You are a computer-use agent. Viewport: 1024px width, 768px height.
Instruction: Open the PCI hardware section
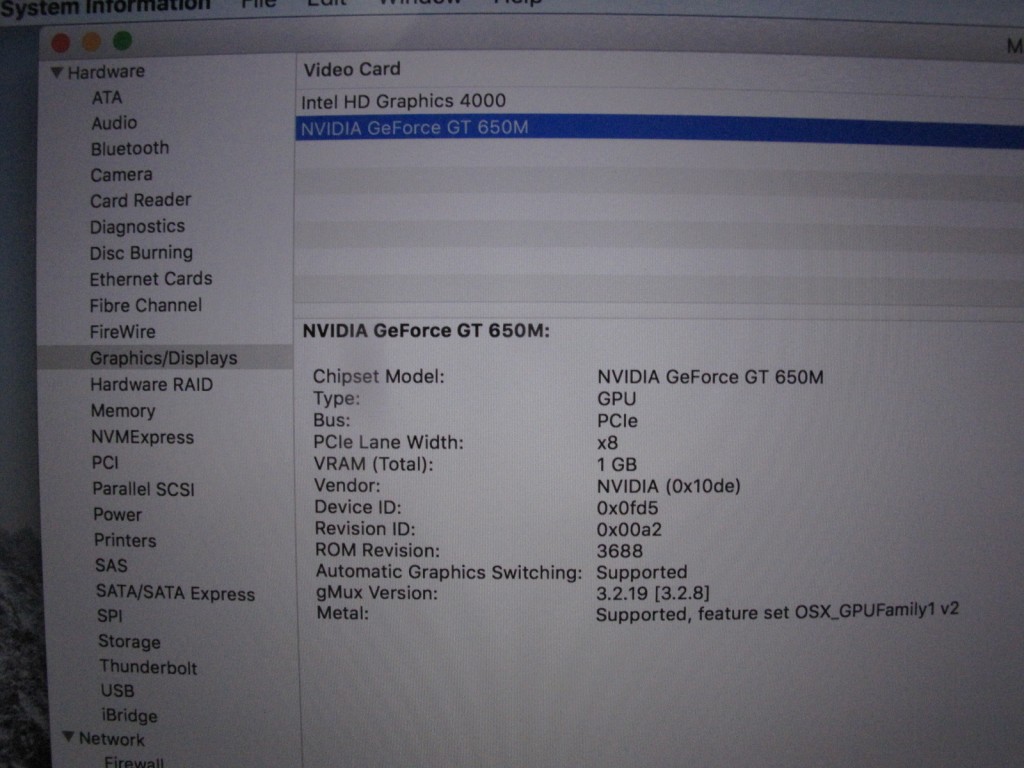tap(105, 463)
